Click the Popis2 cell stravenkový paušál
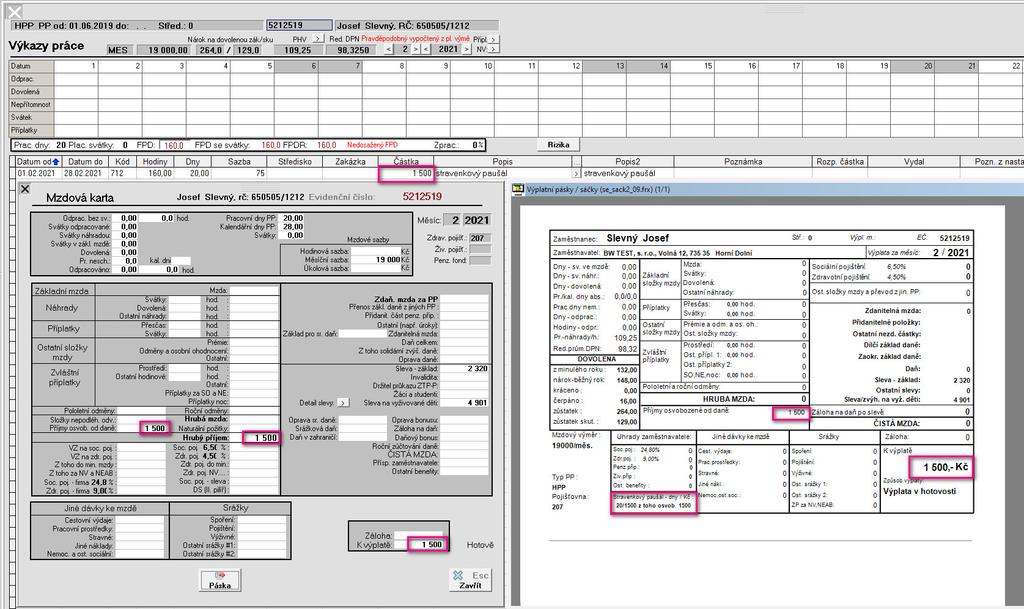Image resolution: width=1024 pixels, height=609 pixels. click(627, 174)
